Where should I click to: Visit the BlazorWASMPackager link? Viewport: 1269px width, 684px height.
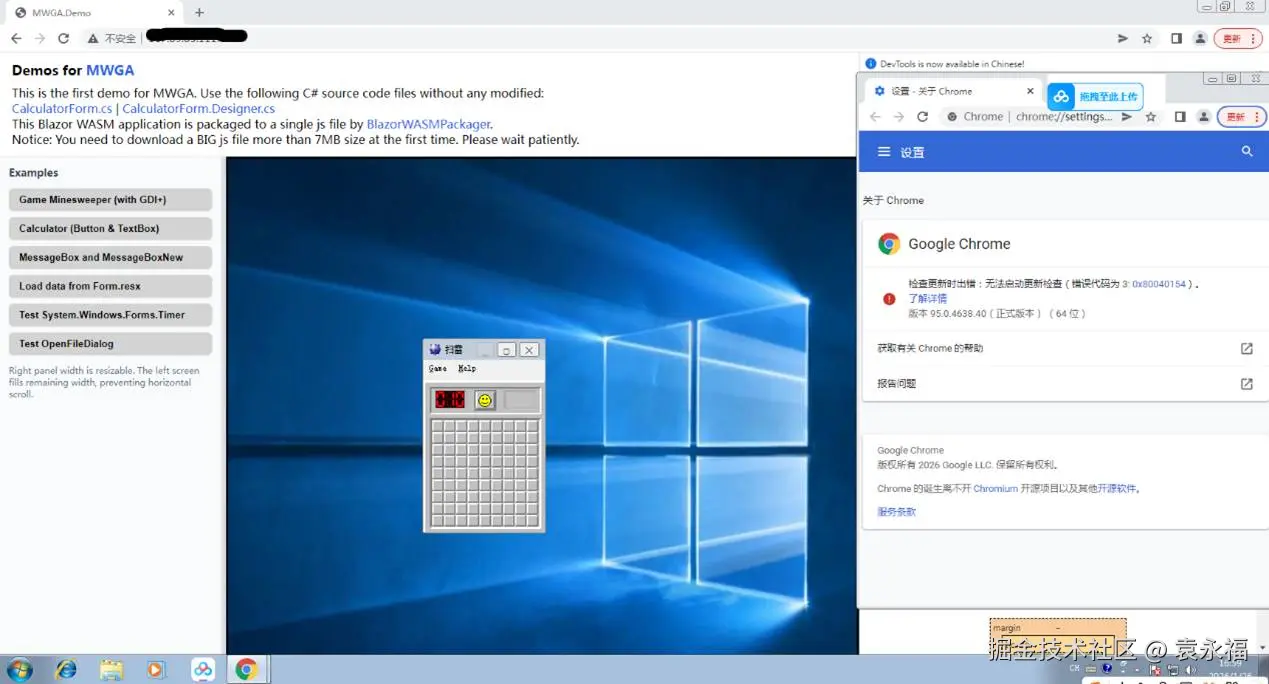pyautogui.click(x=428, y=124)
